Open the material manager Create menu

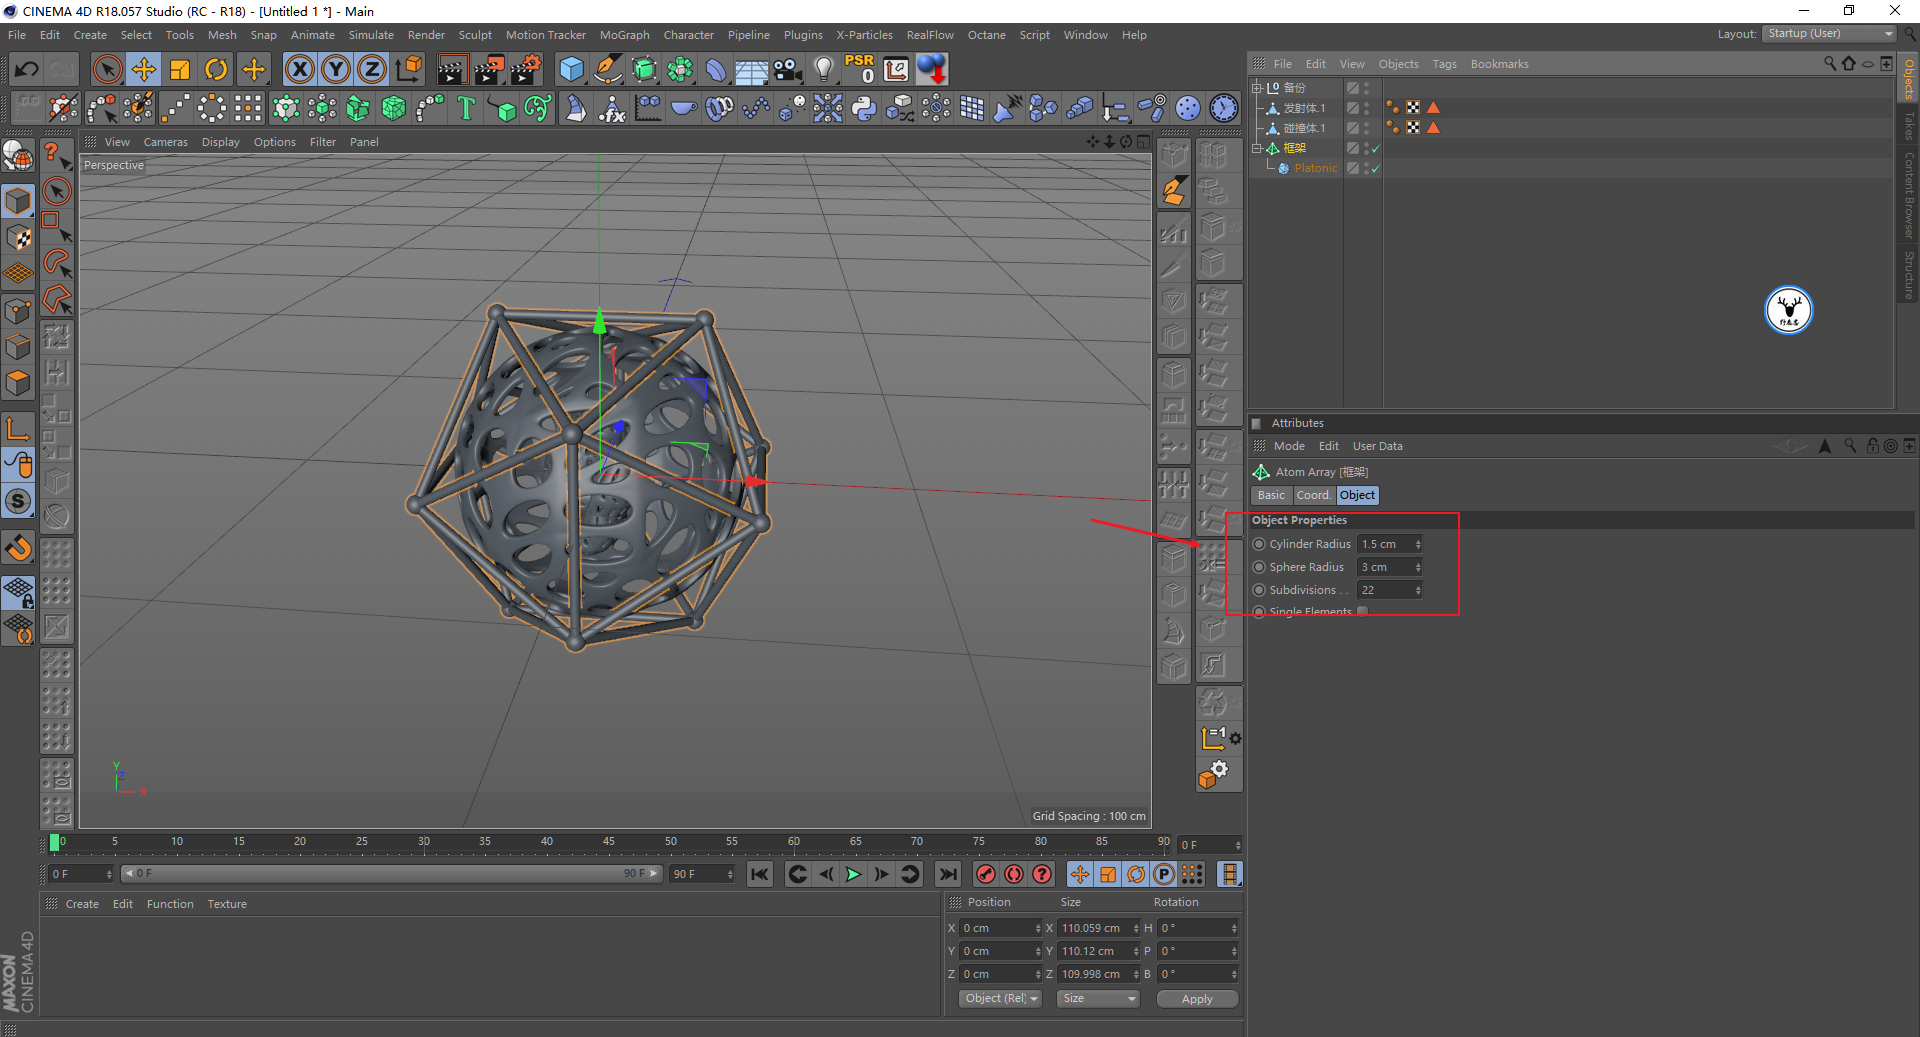pos(82,904)
